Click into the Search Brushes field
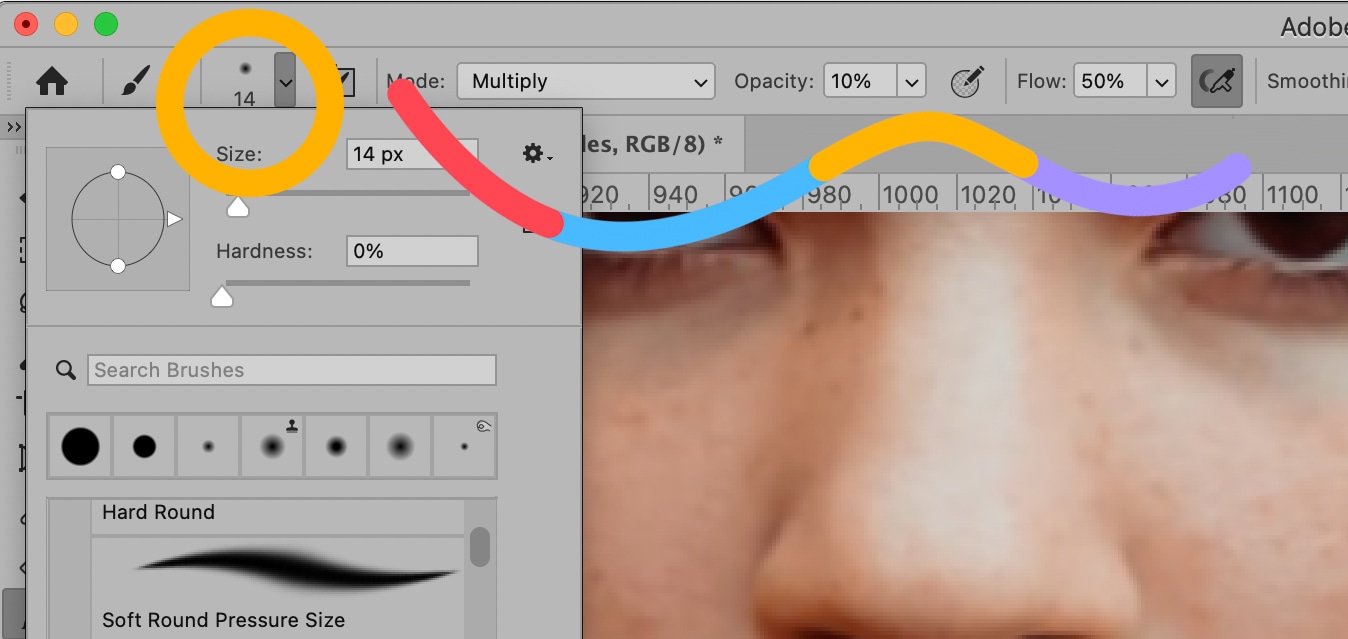Viewport: 1348px width, 639px height. tap(292, 370)
